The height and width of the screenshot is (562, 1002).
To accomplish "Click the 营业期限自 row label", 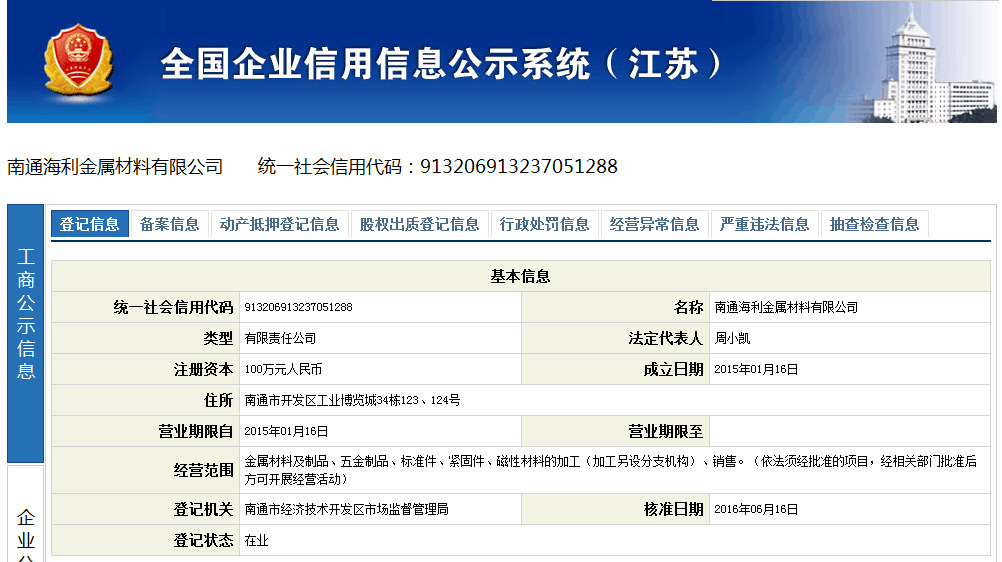I will tap(196, 432).
